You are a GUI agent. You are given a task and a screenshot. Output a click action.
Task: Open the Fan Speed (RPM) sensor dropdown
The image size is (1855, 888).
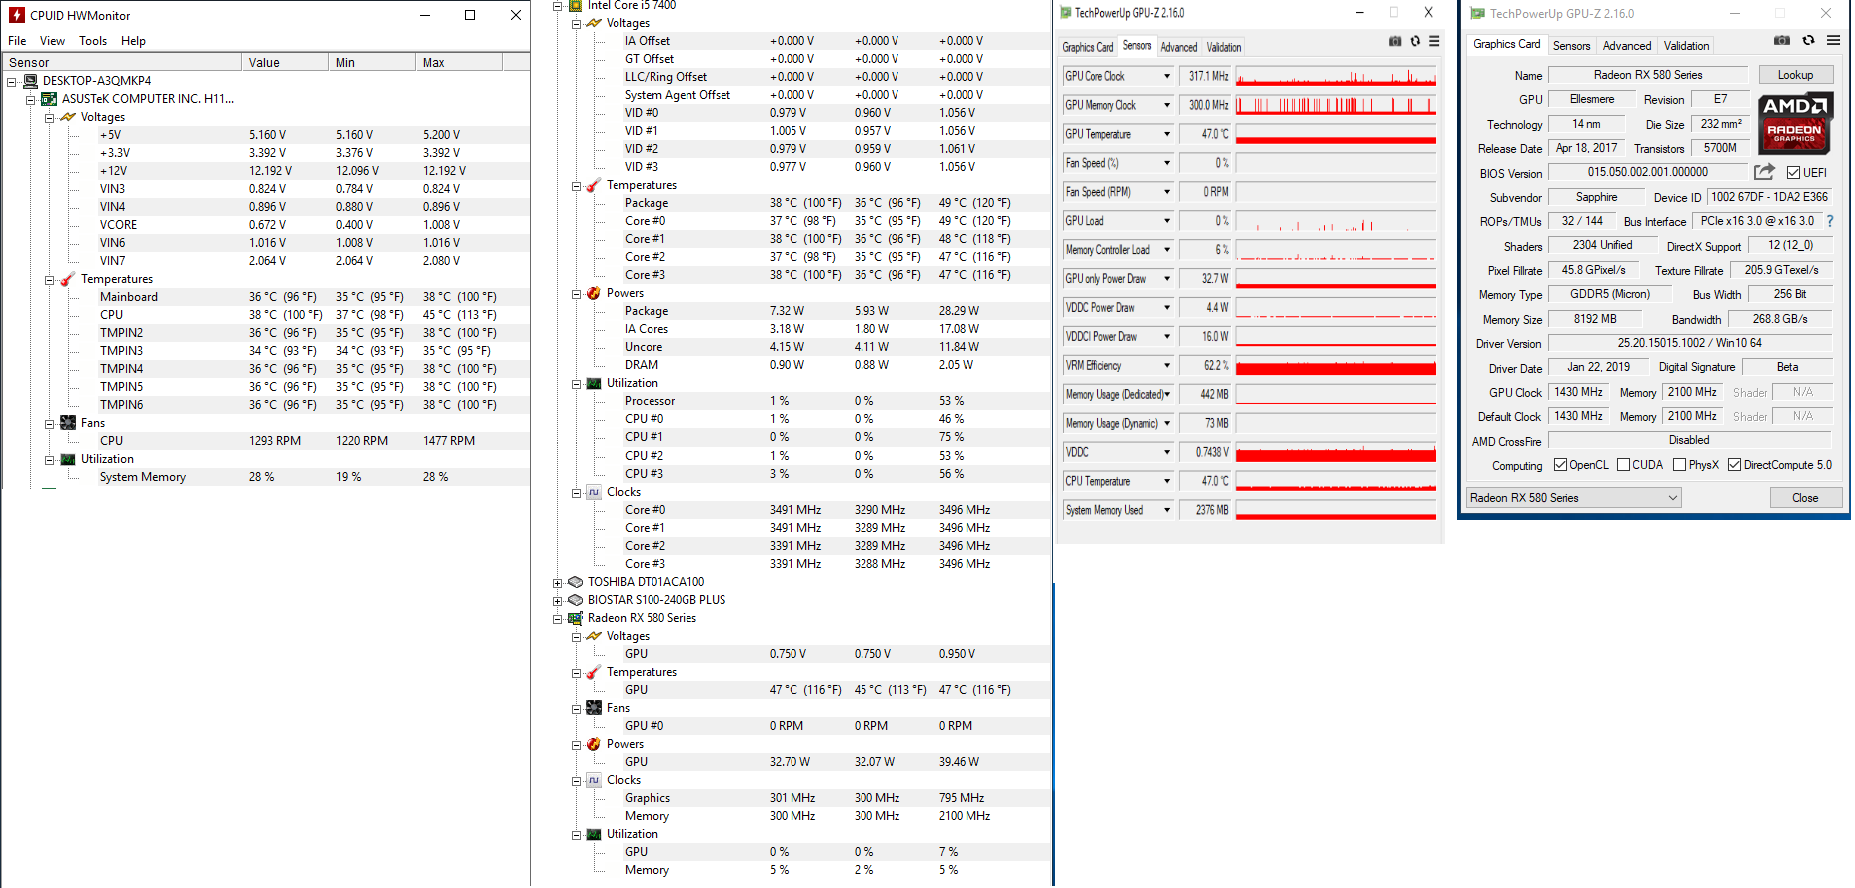pos(1166,192)
